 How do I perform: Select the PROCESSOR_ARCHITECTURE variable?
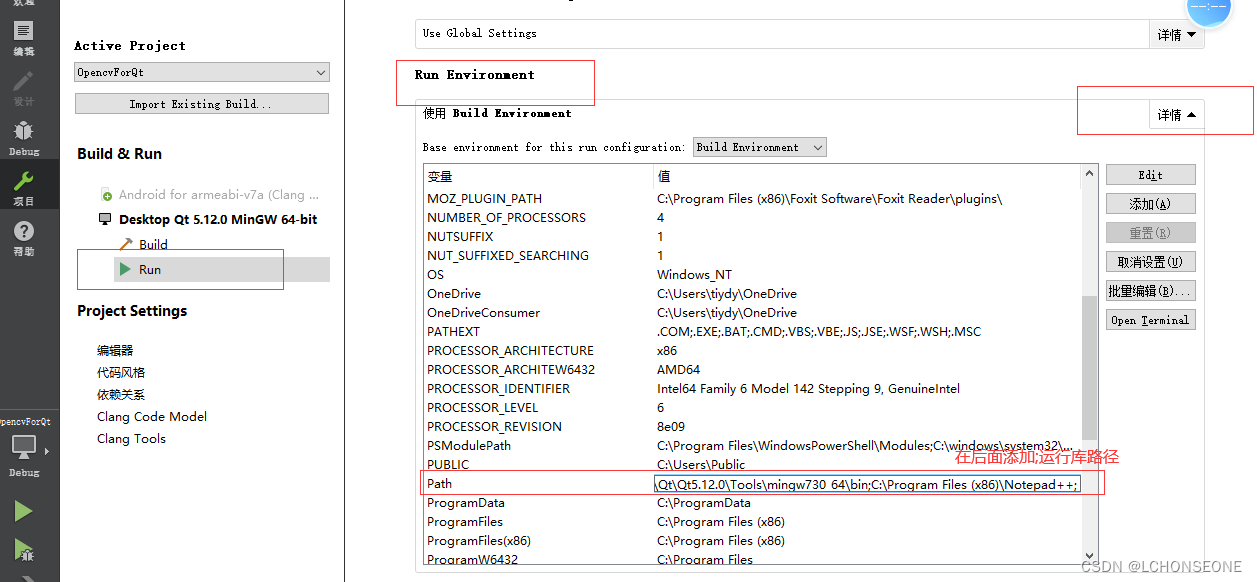(510, 351)
